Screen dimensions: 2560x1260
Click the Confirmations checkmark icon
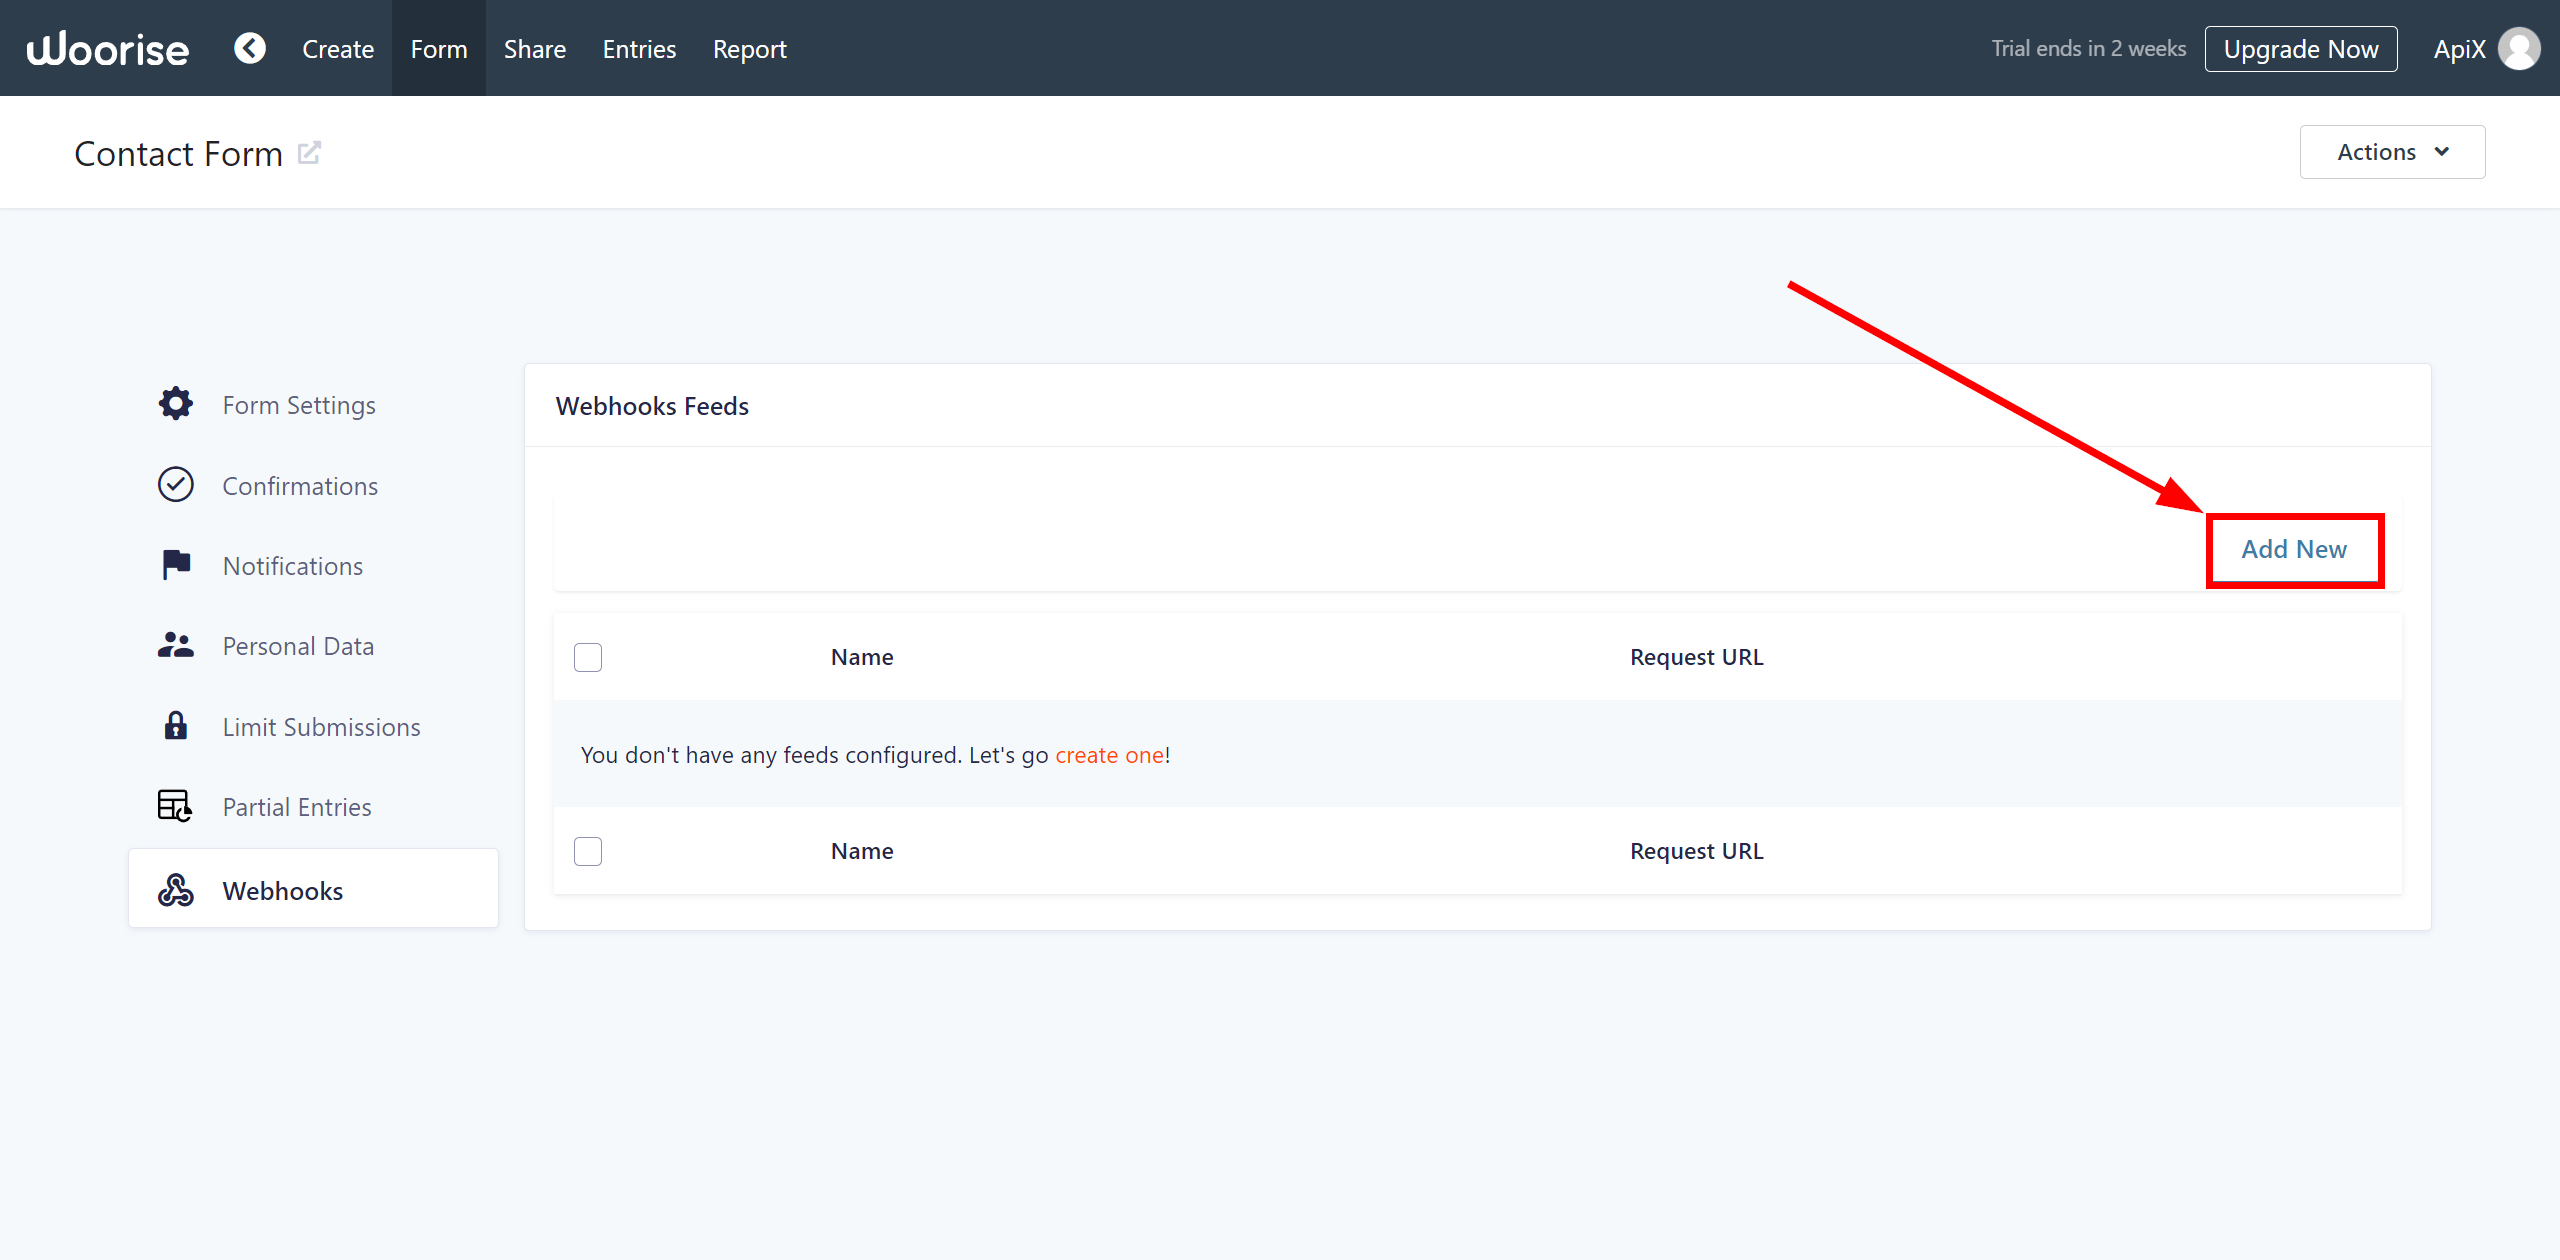click(x=176, y=485)
